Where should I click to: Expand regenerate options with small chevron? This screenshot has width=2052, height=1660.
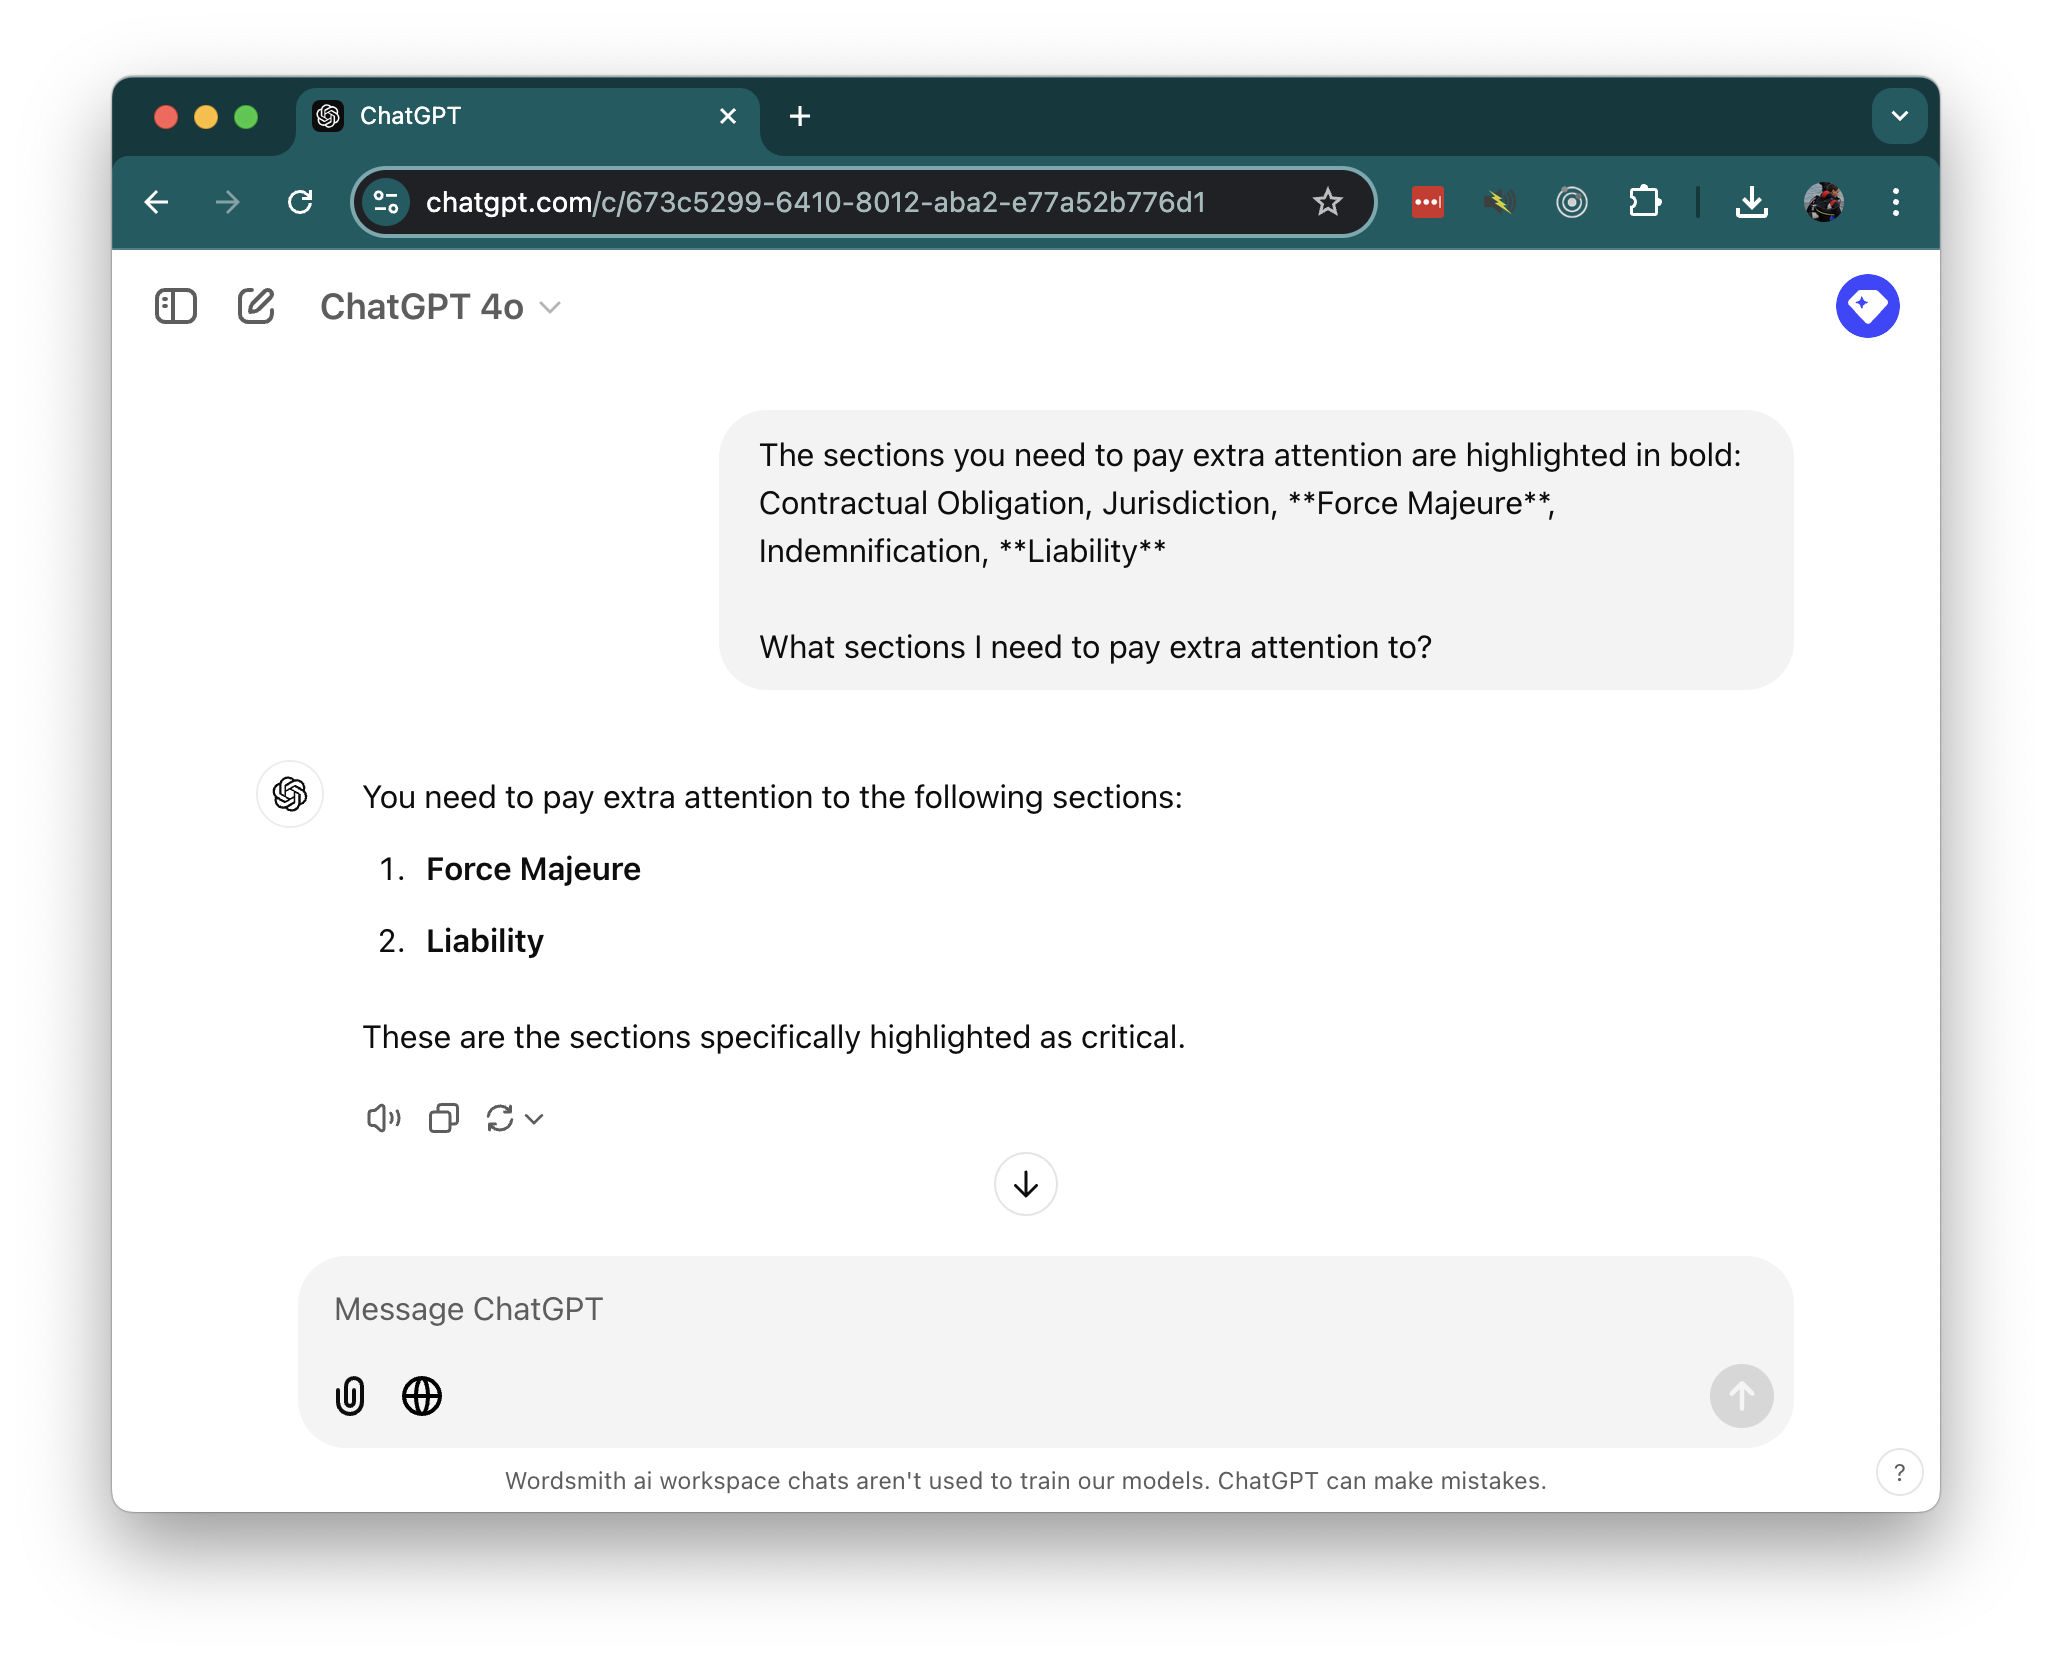click(533, 1119)
